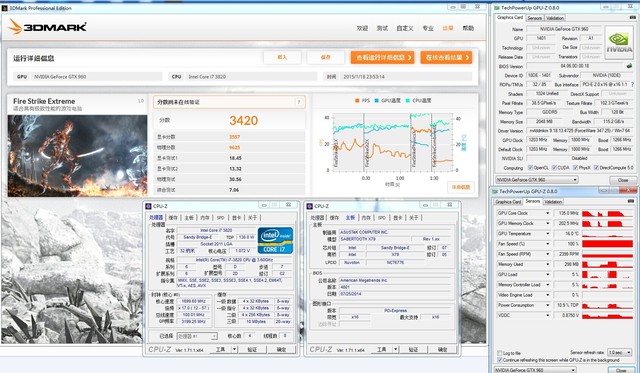Open the Fan Speed (%) sensor dropdown
Screen dimensions: 640x373
[548, 244]
